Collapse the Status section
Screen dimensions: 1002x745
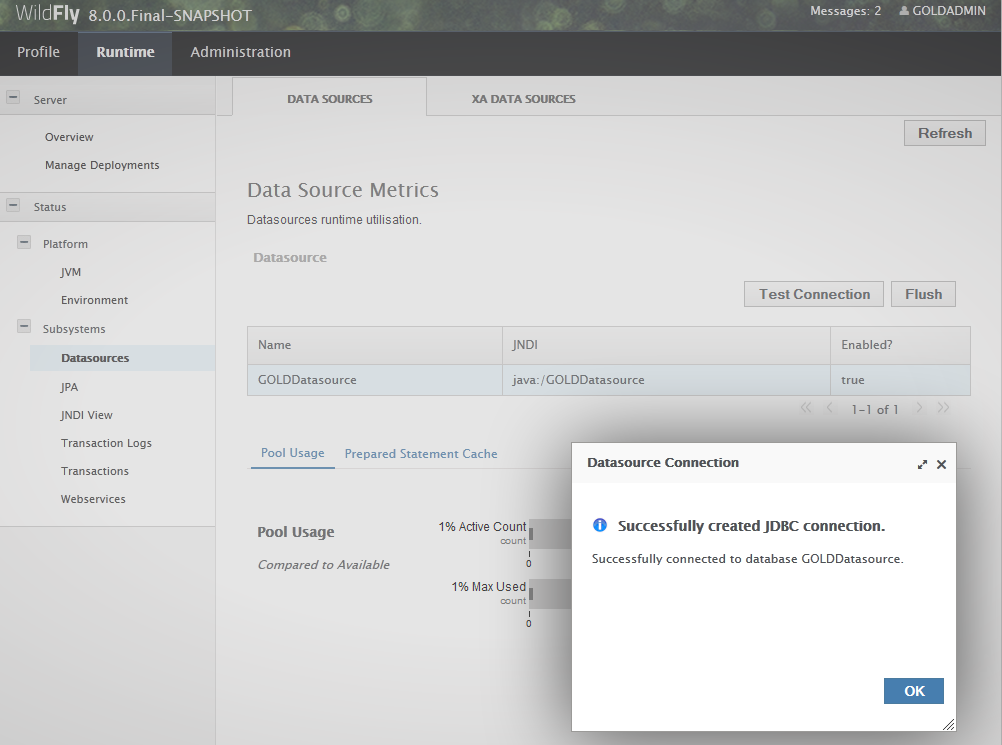pyautogui.click(x=13, y=205)
